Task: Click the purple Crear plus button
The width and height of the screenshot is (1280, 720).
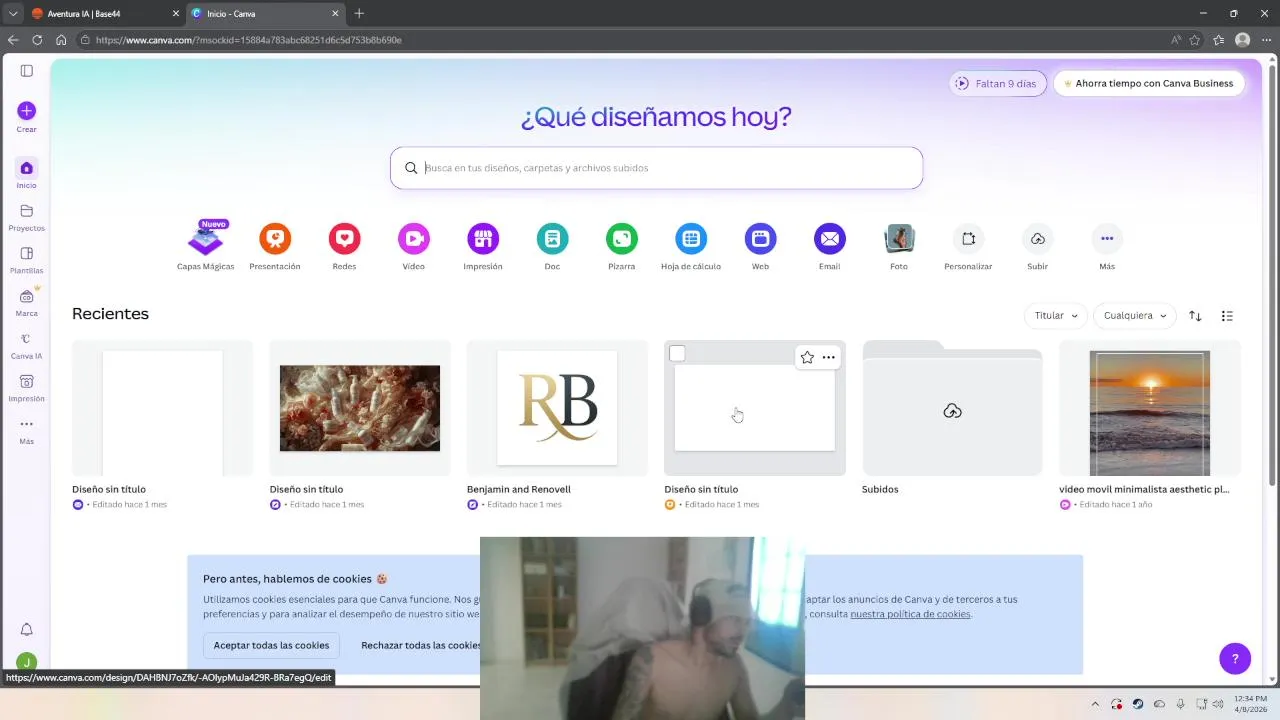Action: click(x=26, y=111)
